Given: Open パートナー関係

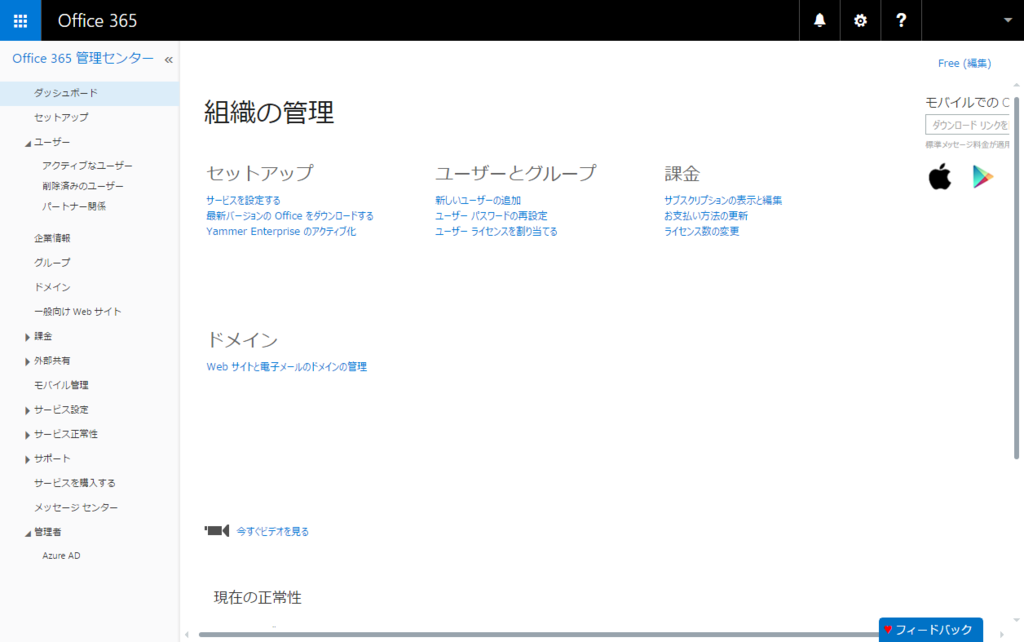Looking at the screenshot, I should (74, 206).
